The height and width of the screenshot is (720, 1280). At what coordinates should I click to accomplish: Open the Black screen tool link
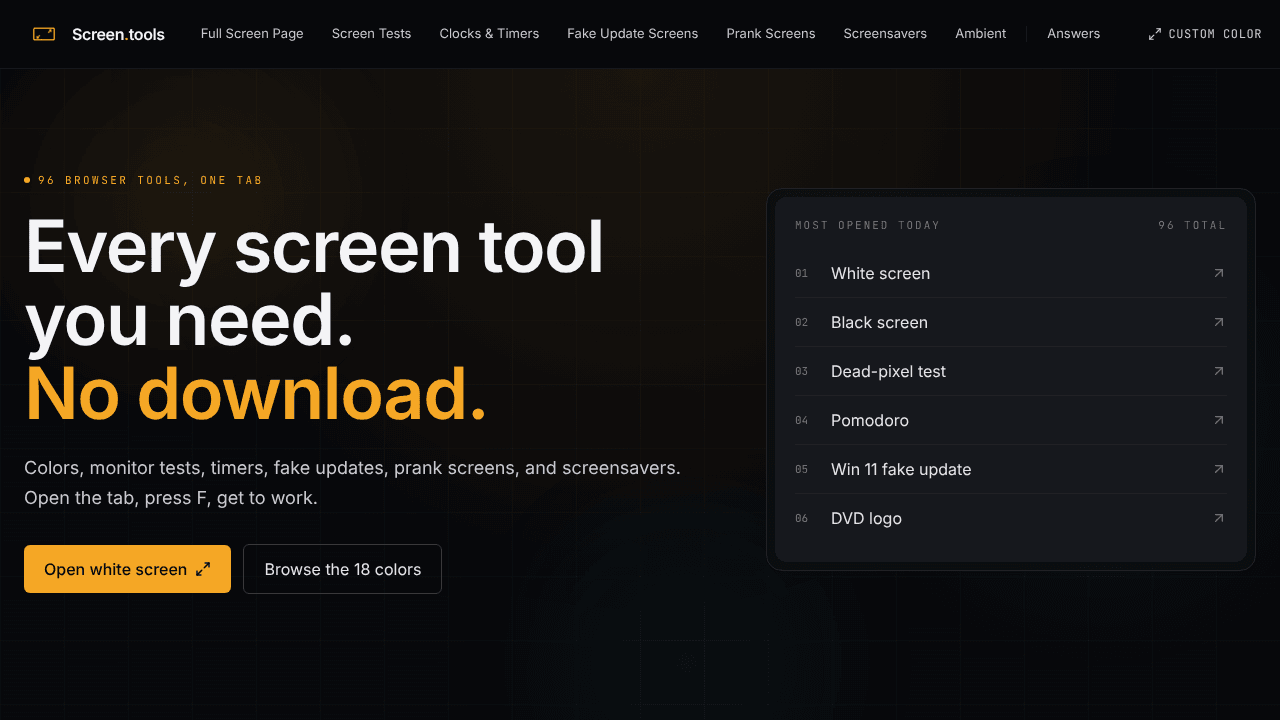point(1010,322)
